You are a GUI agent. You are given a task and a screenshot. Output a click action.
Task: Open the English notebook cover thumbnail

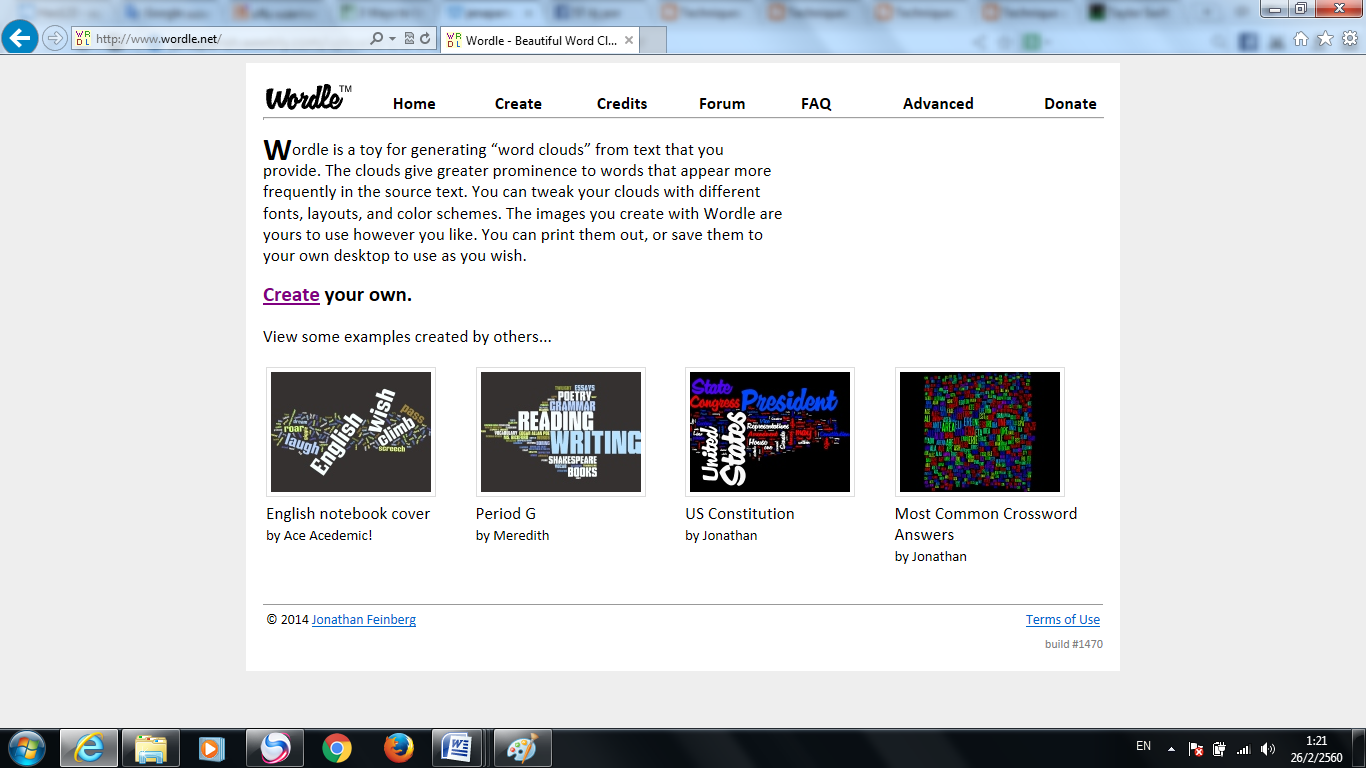(351, 432)
